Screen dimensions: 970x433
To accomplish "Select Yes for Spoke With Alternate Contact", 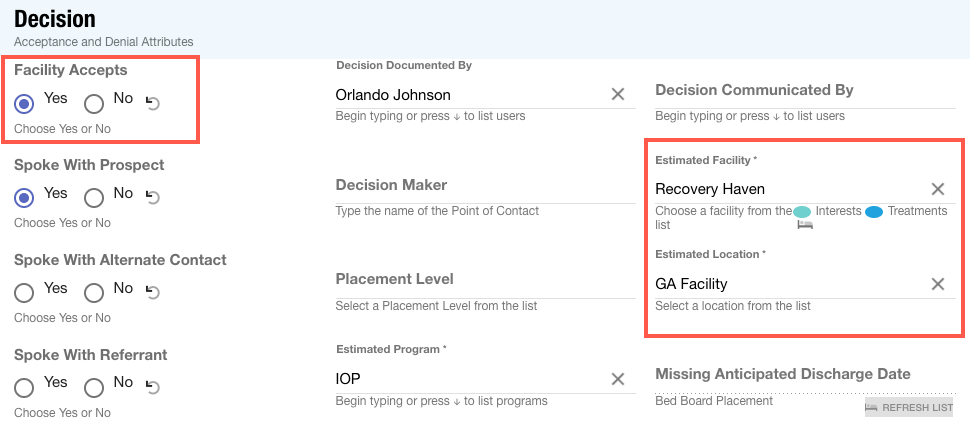I will click(x=25, y=293).
